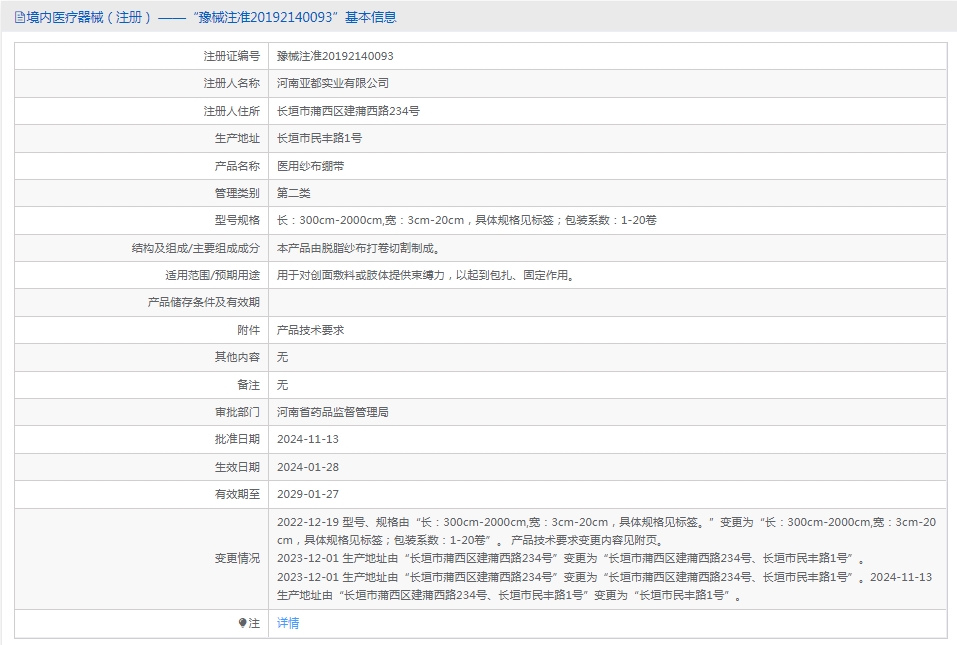Click management category value 第二类
This screenshot has height=645, width=957.
tap(294, 193)
